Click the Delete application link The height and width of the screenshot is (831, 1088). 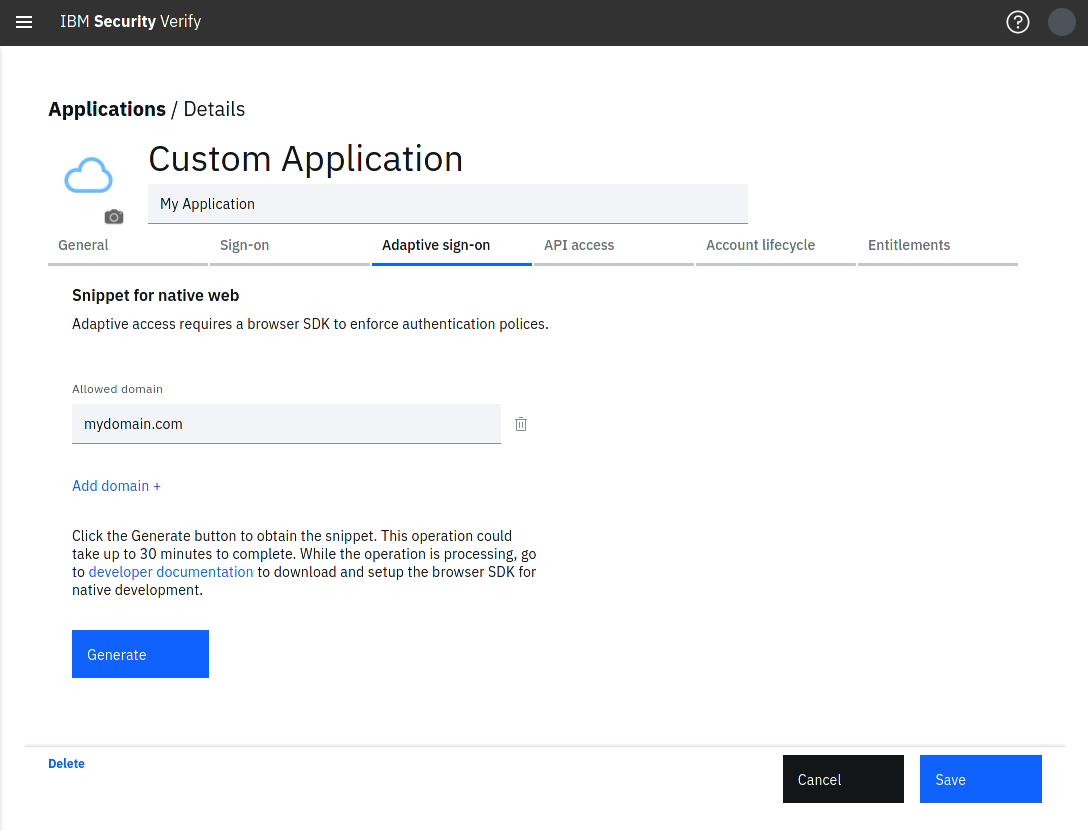click(x=67, y=764)
